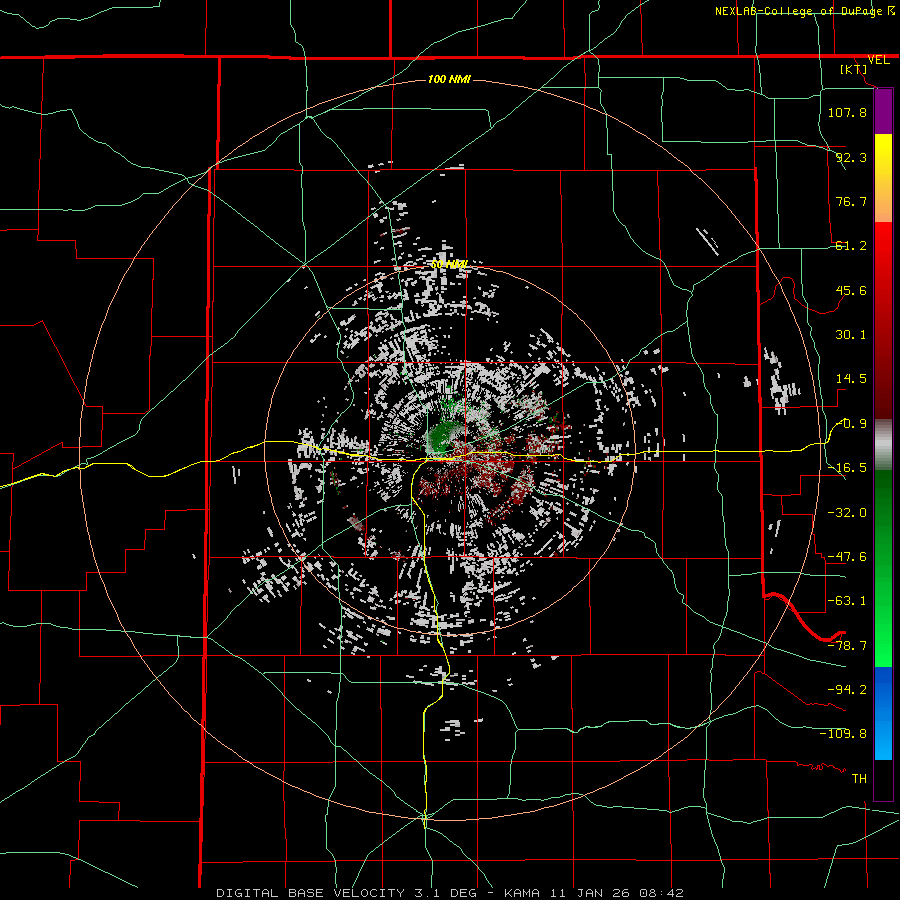Viewport: 900px width, 900px height.
Task: Click the 107.8 value on velocity scale
Action: pos(847,112)
